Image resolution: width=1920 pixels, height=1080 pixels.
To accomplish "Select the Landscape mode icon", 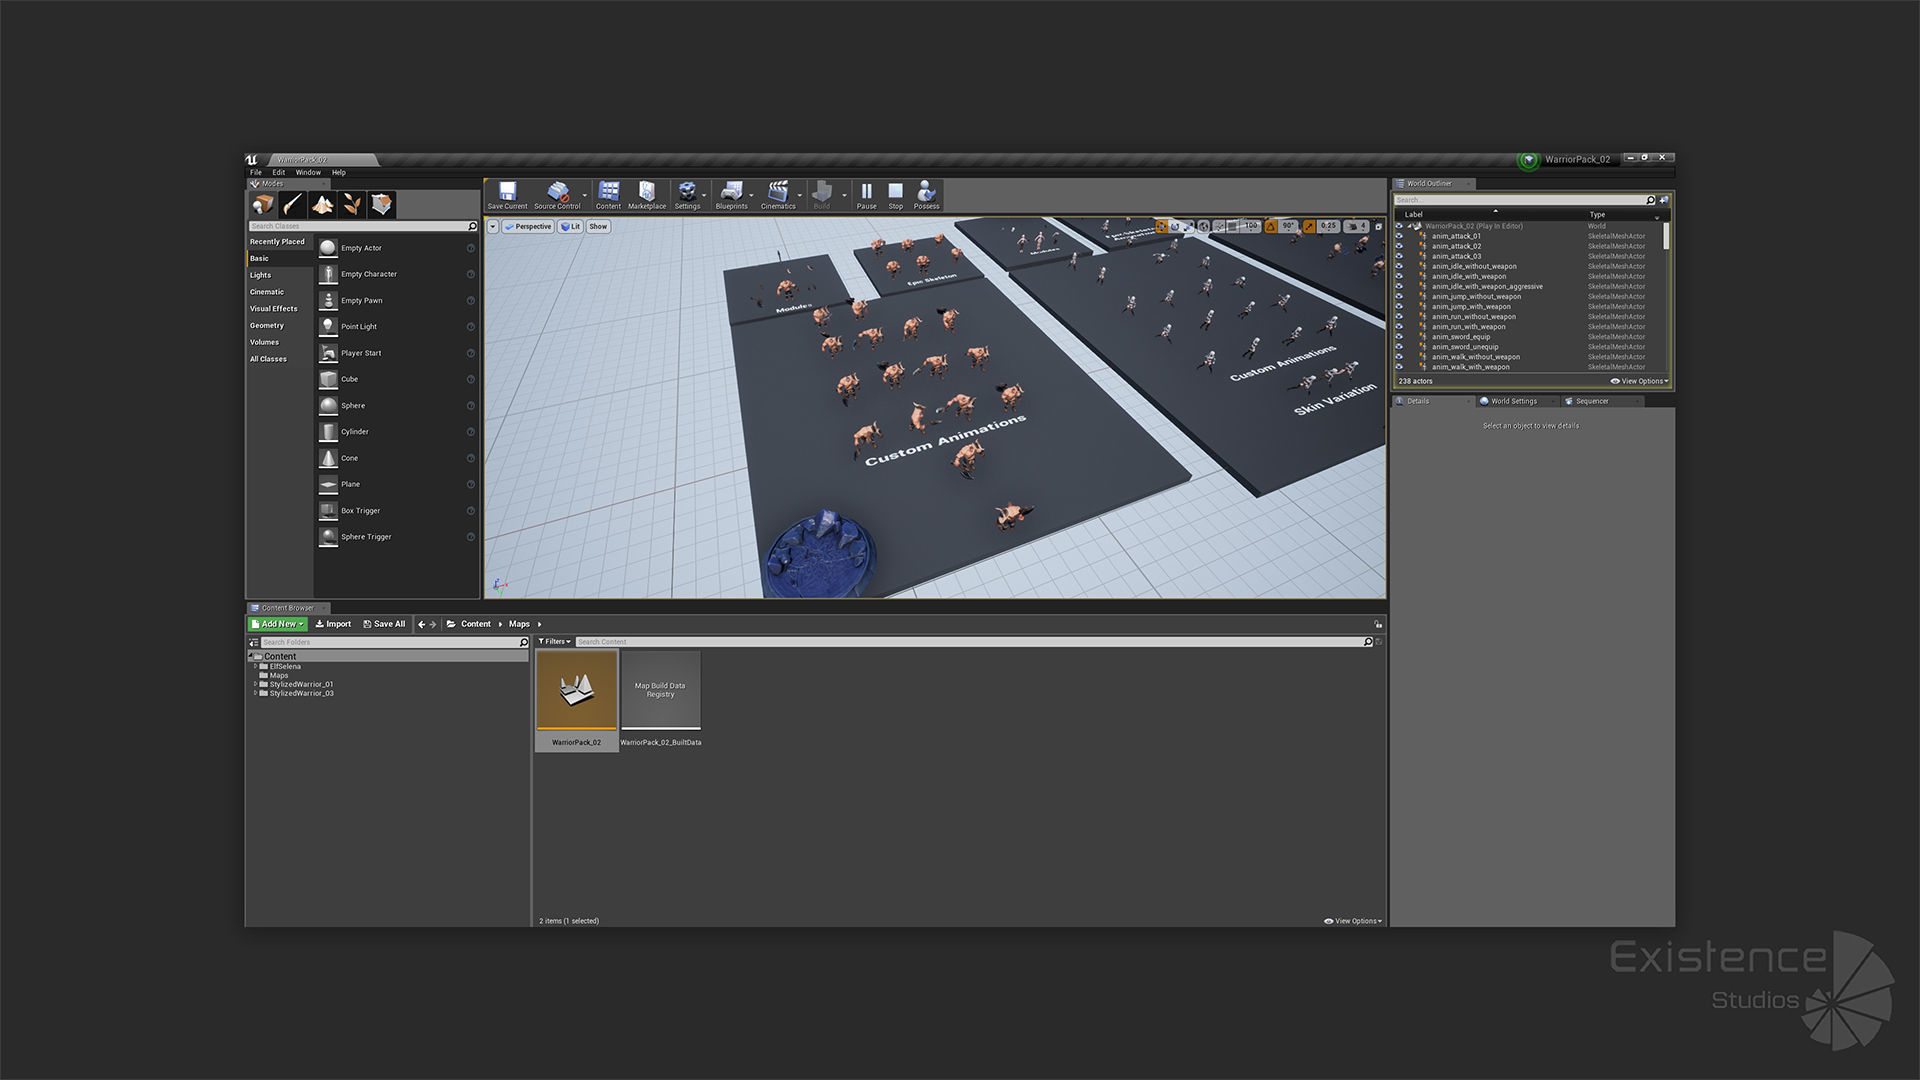I will tap(322, 205).
